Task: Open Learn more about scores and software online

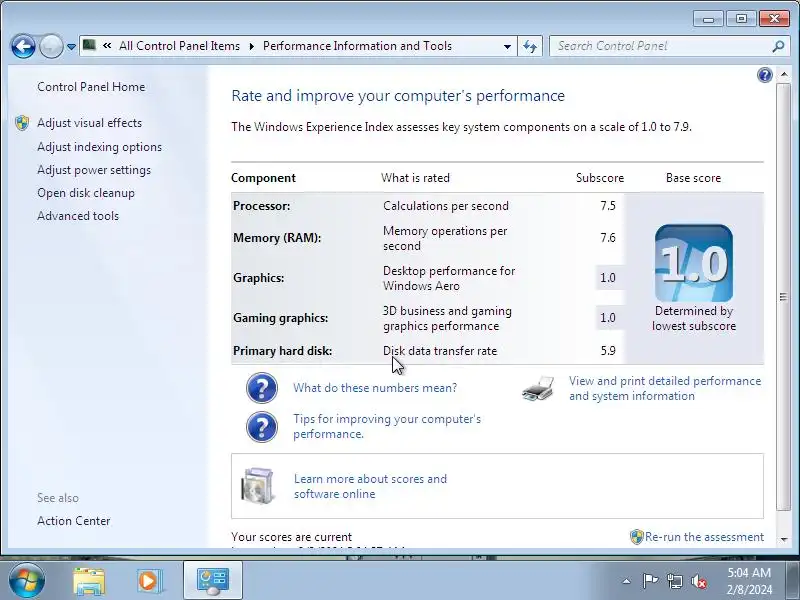Action: pyautogui.click(x=370, y=486)
